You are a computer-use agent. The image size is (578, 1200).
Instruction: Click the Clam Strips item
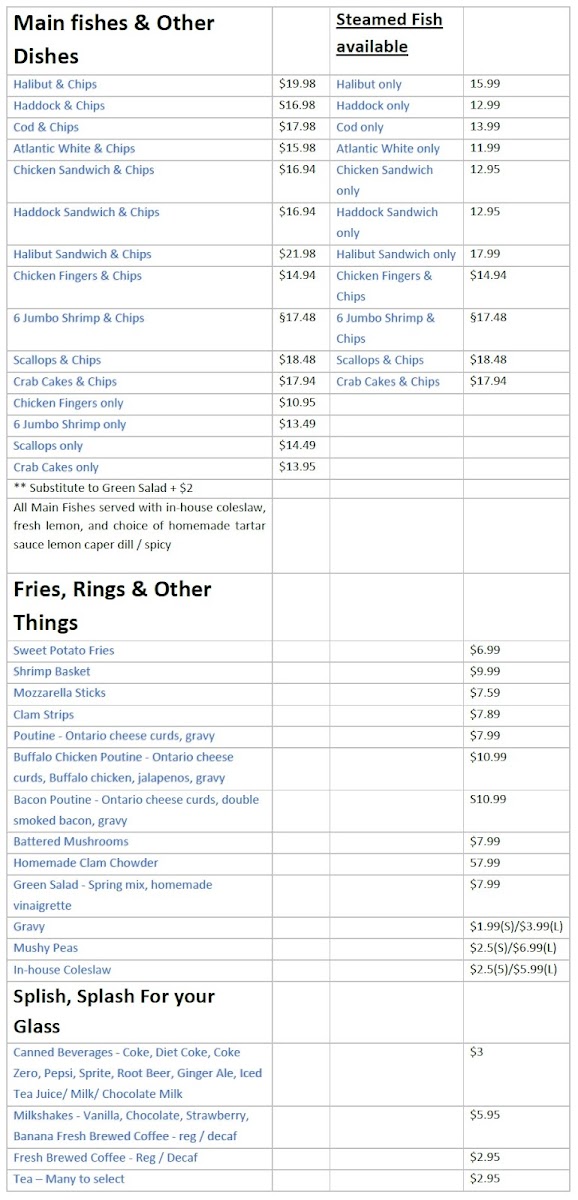point(44,715)
